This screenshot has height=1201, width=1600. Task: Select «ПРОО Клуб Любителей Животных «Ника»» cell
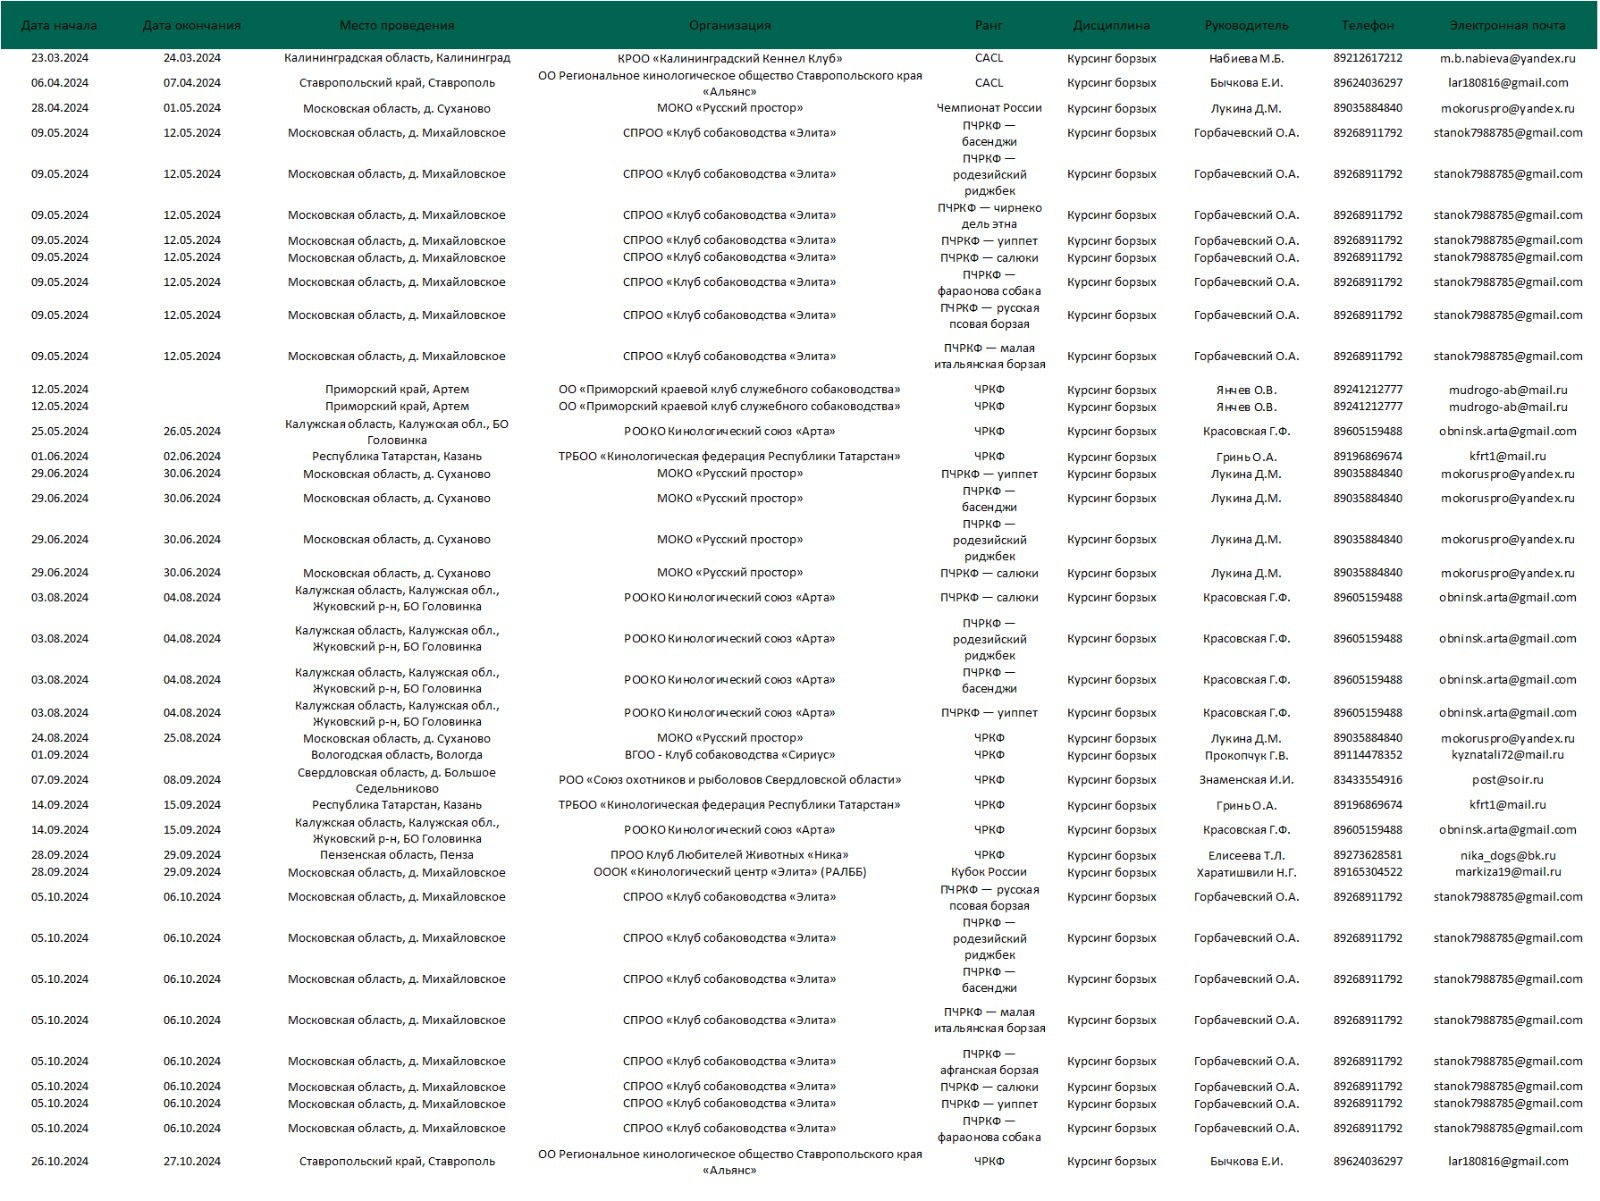pos(730,855)
